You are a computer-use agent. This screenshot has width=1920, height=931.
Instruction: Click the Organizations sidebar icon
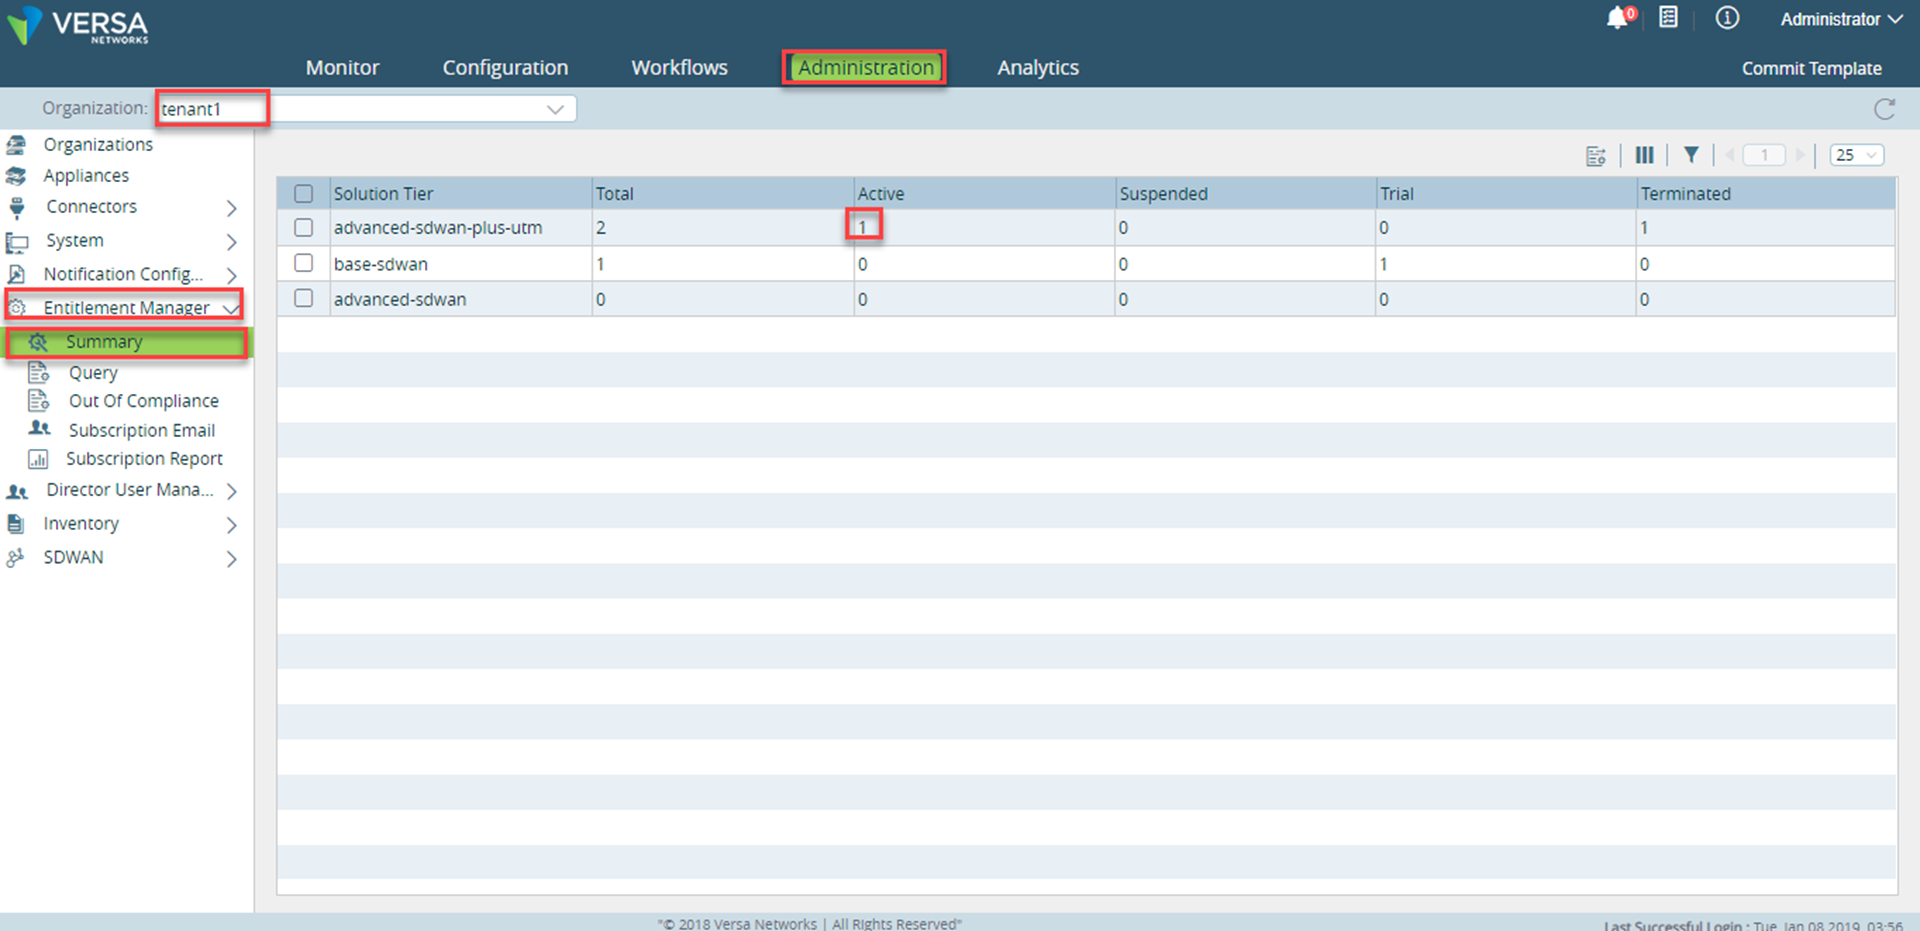[x=16, y=145]
